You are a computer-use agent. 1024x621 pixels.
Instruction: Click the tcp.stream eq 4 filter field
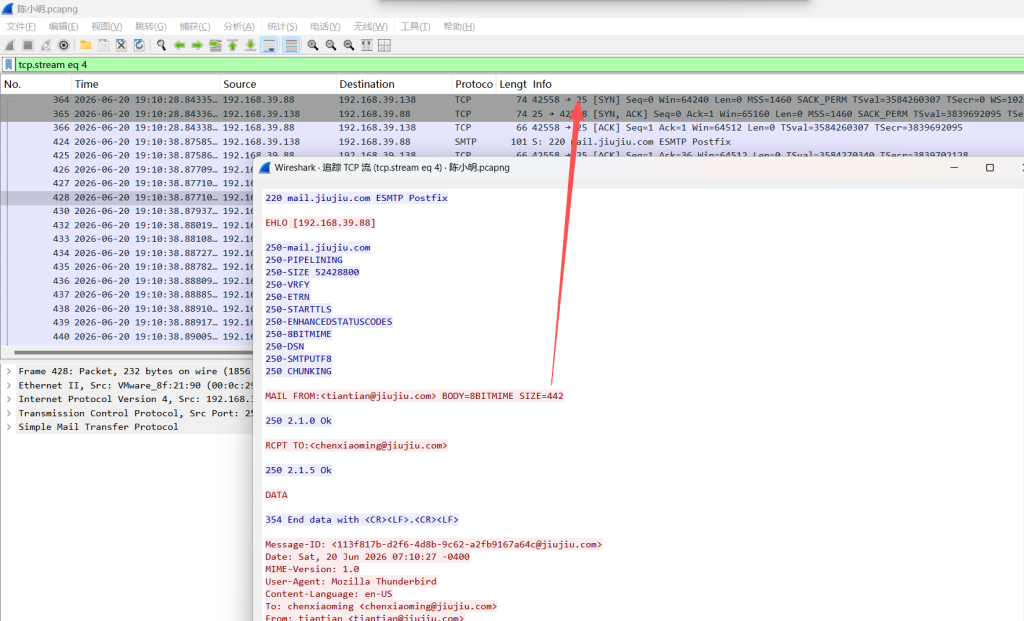point(519,65)
